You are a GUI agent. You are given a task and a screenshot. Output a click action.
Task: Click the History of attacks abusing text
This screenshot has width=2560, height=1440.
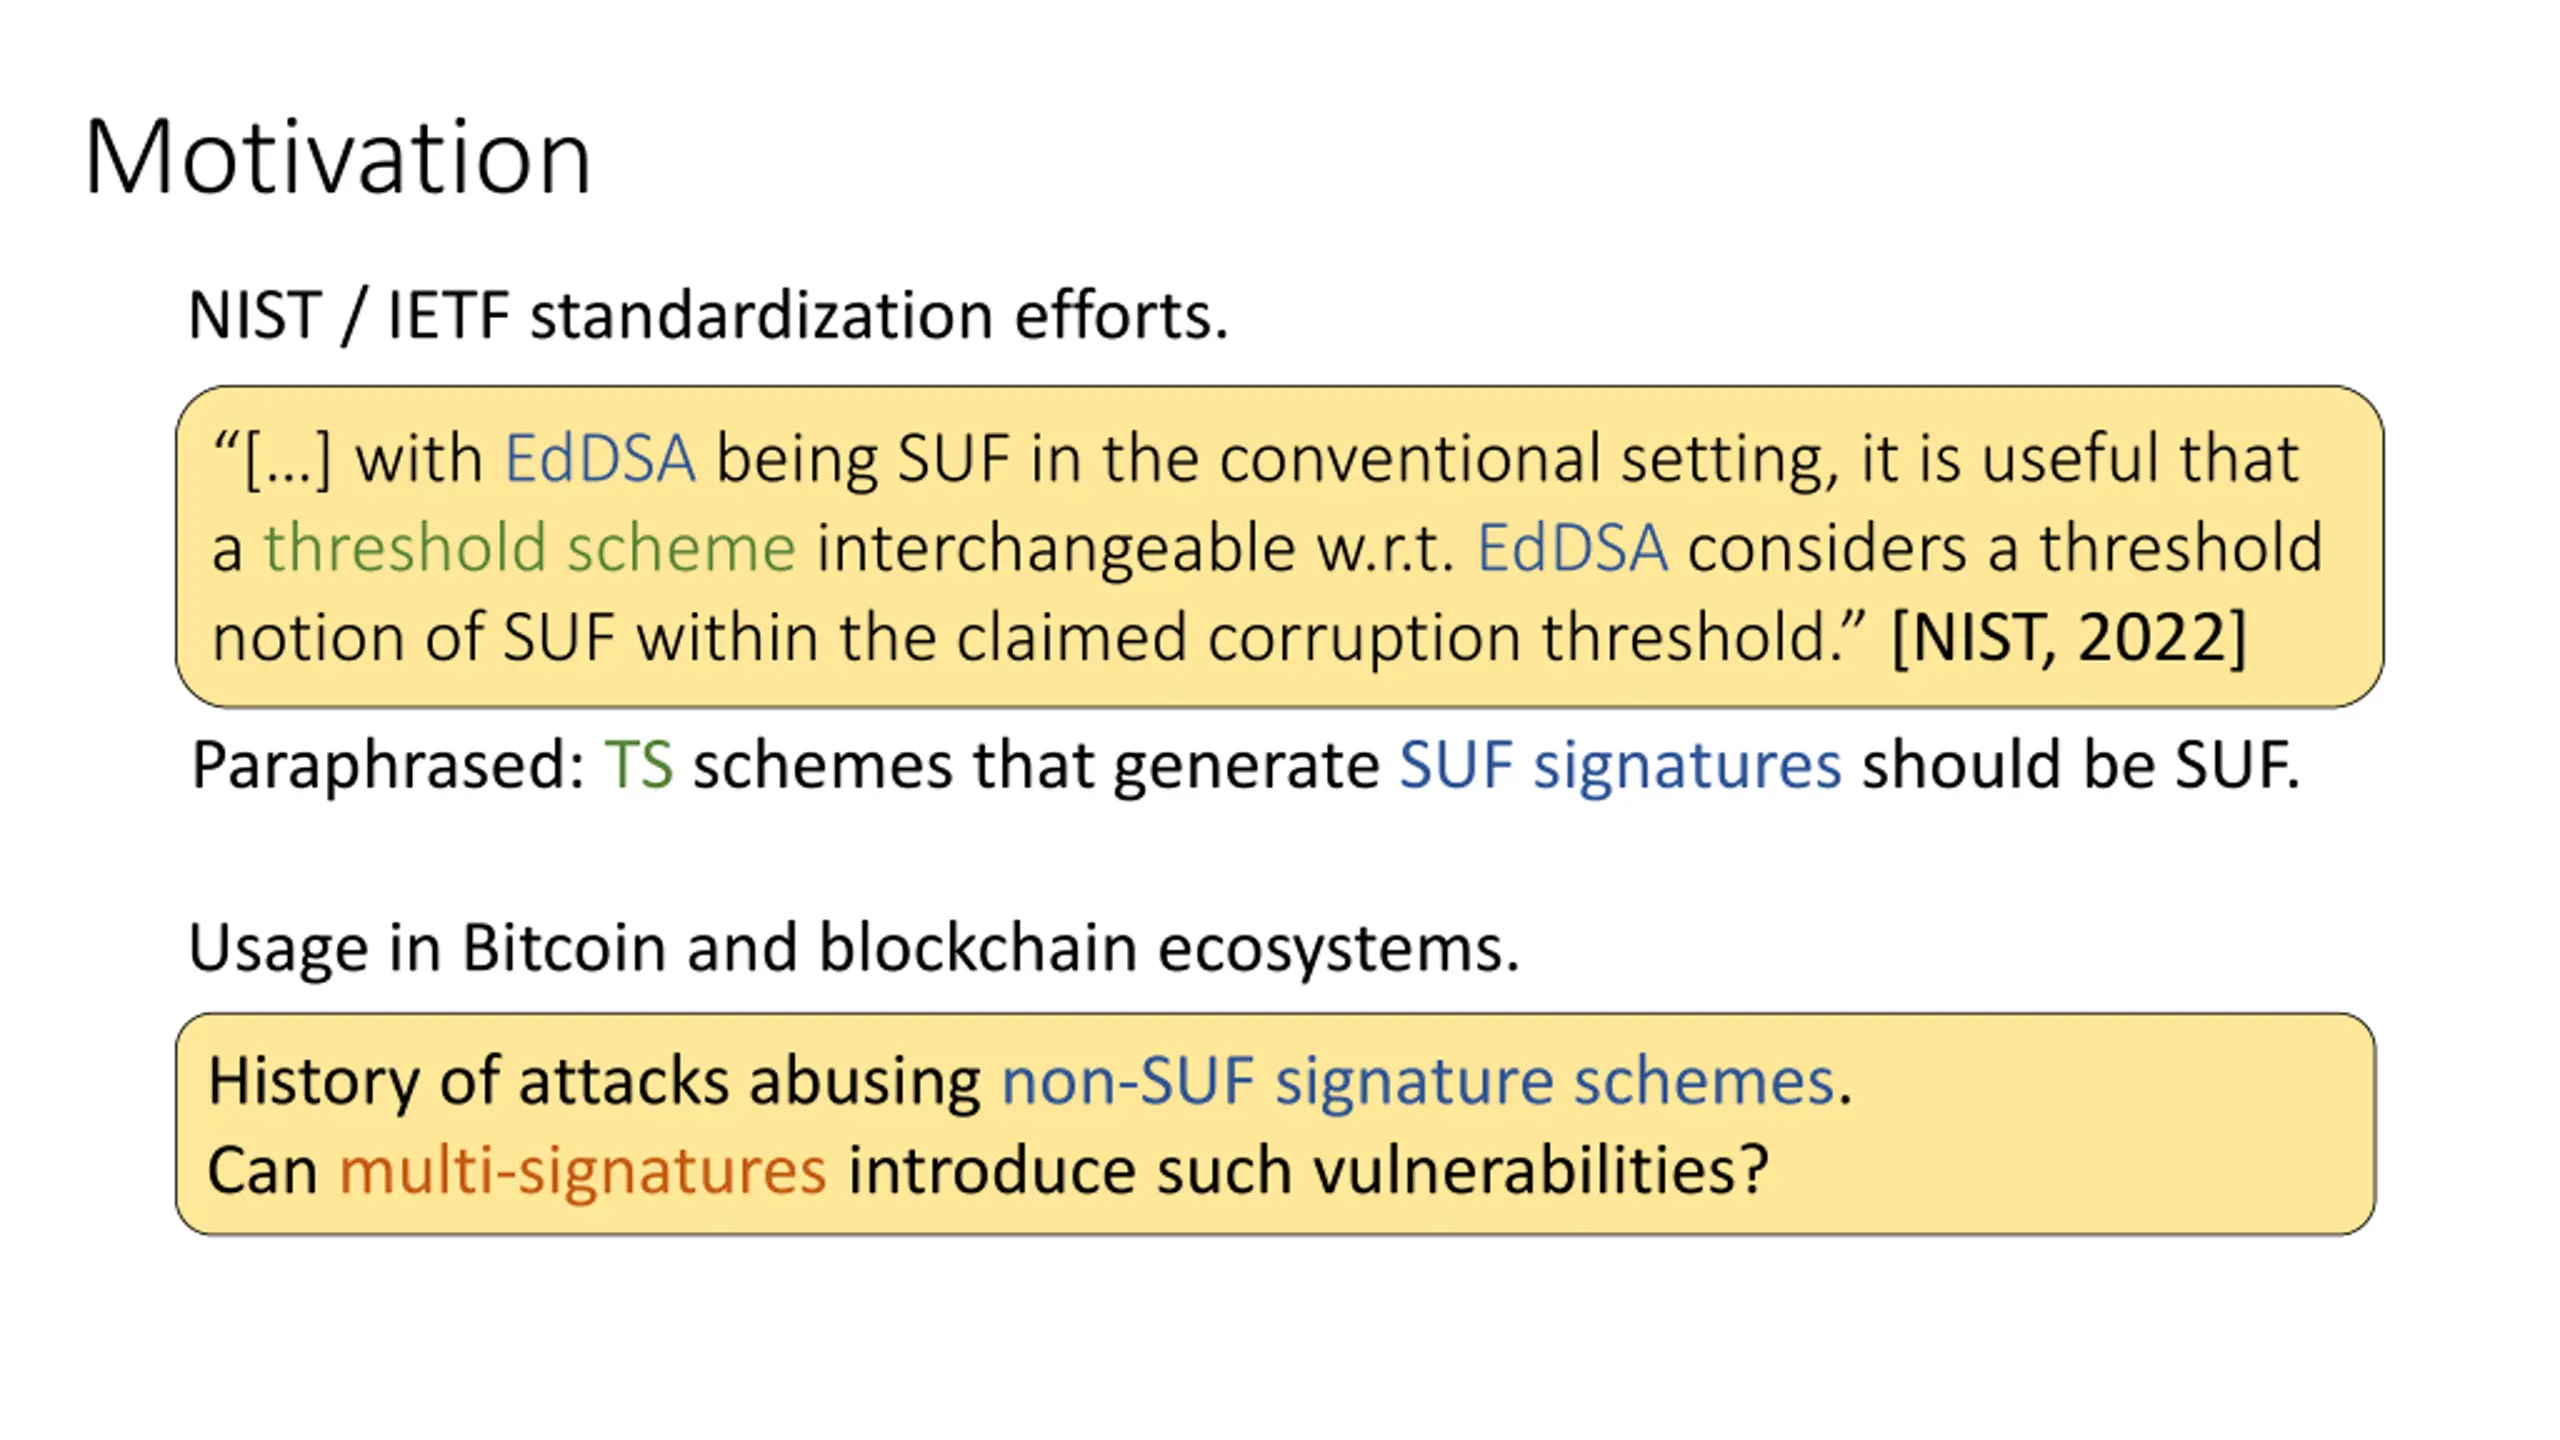(595, 1082)
